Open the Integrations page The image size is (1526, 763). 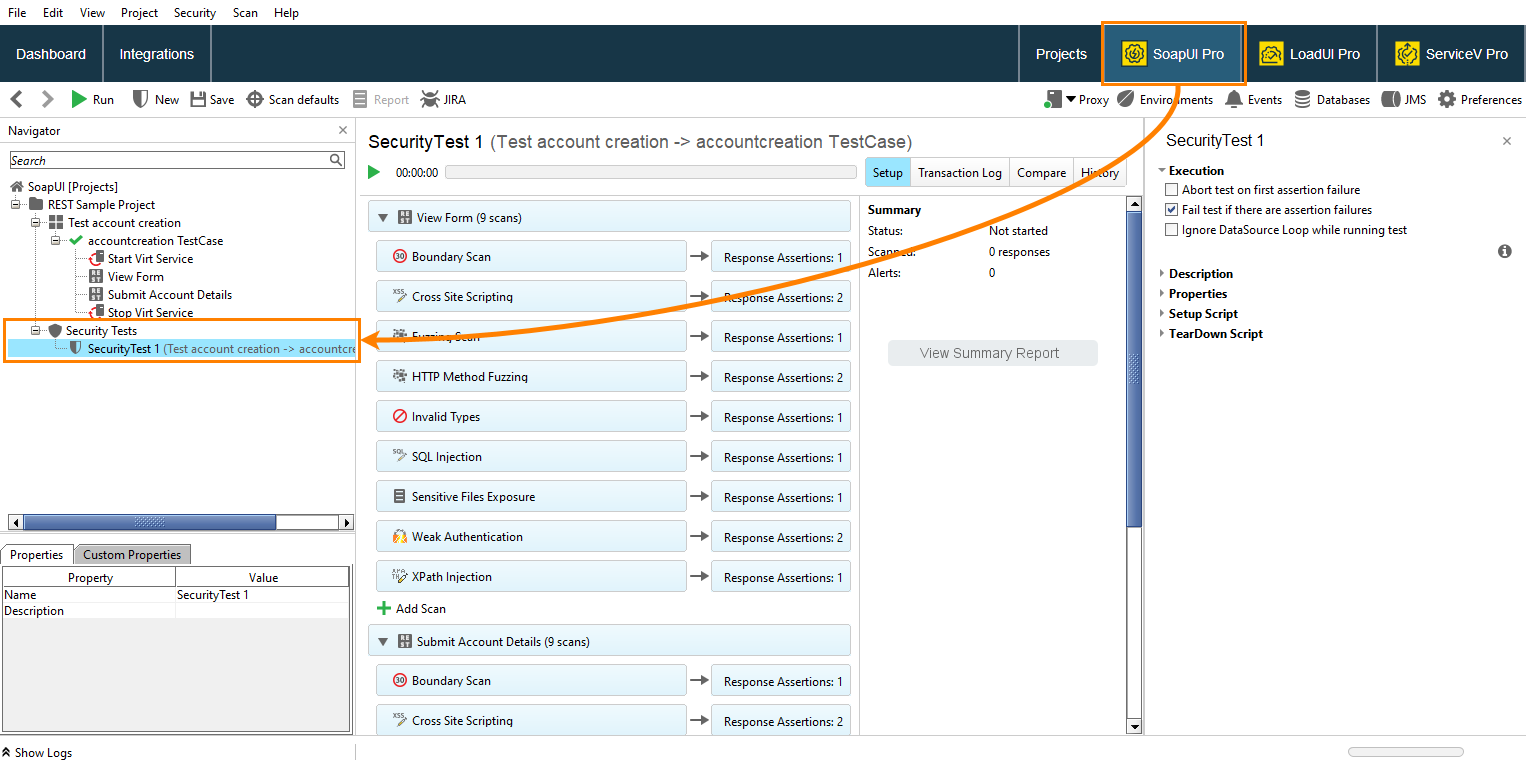click(x=157, y=54)
